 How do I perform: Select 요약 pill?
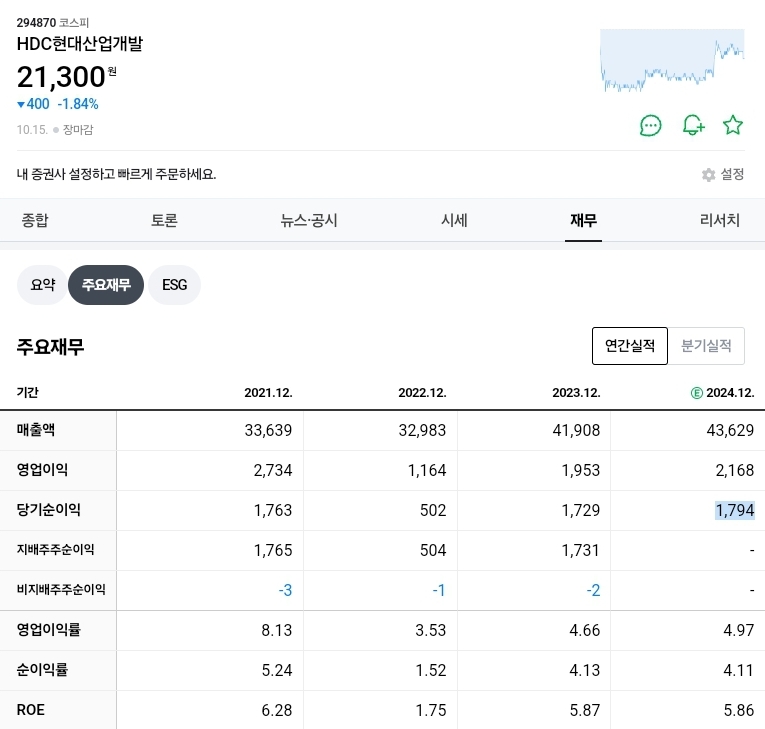pyautogui.click(x=42, y=285)
